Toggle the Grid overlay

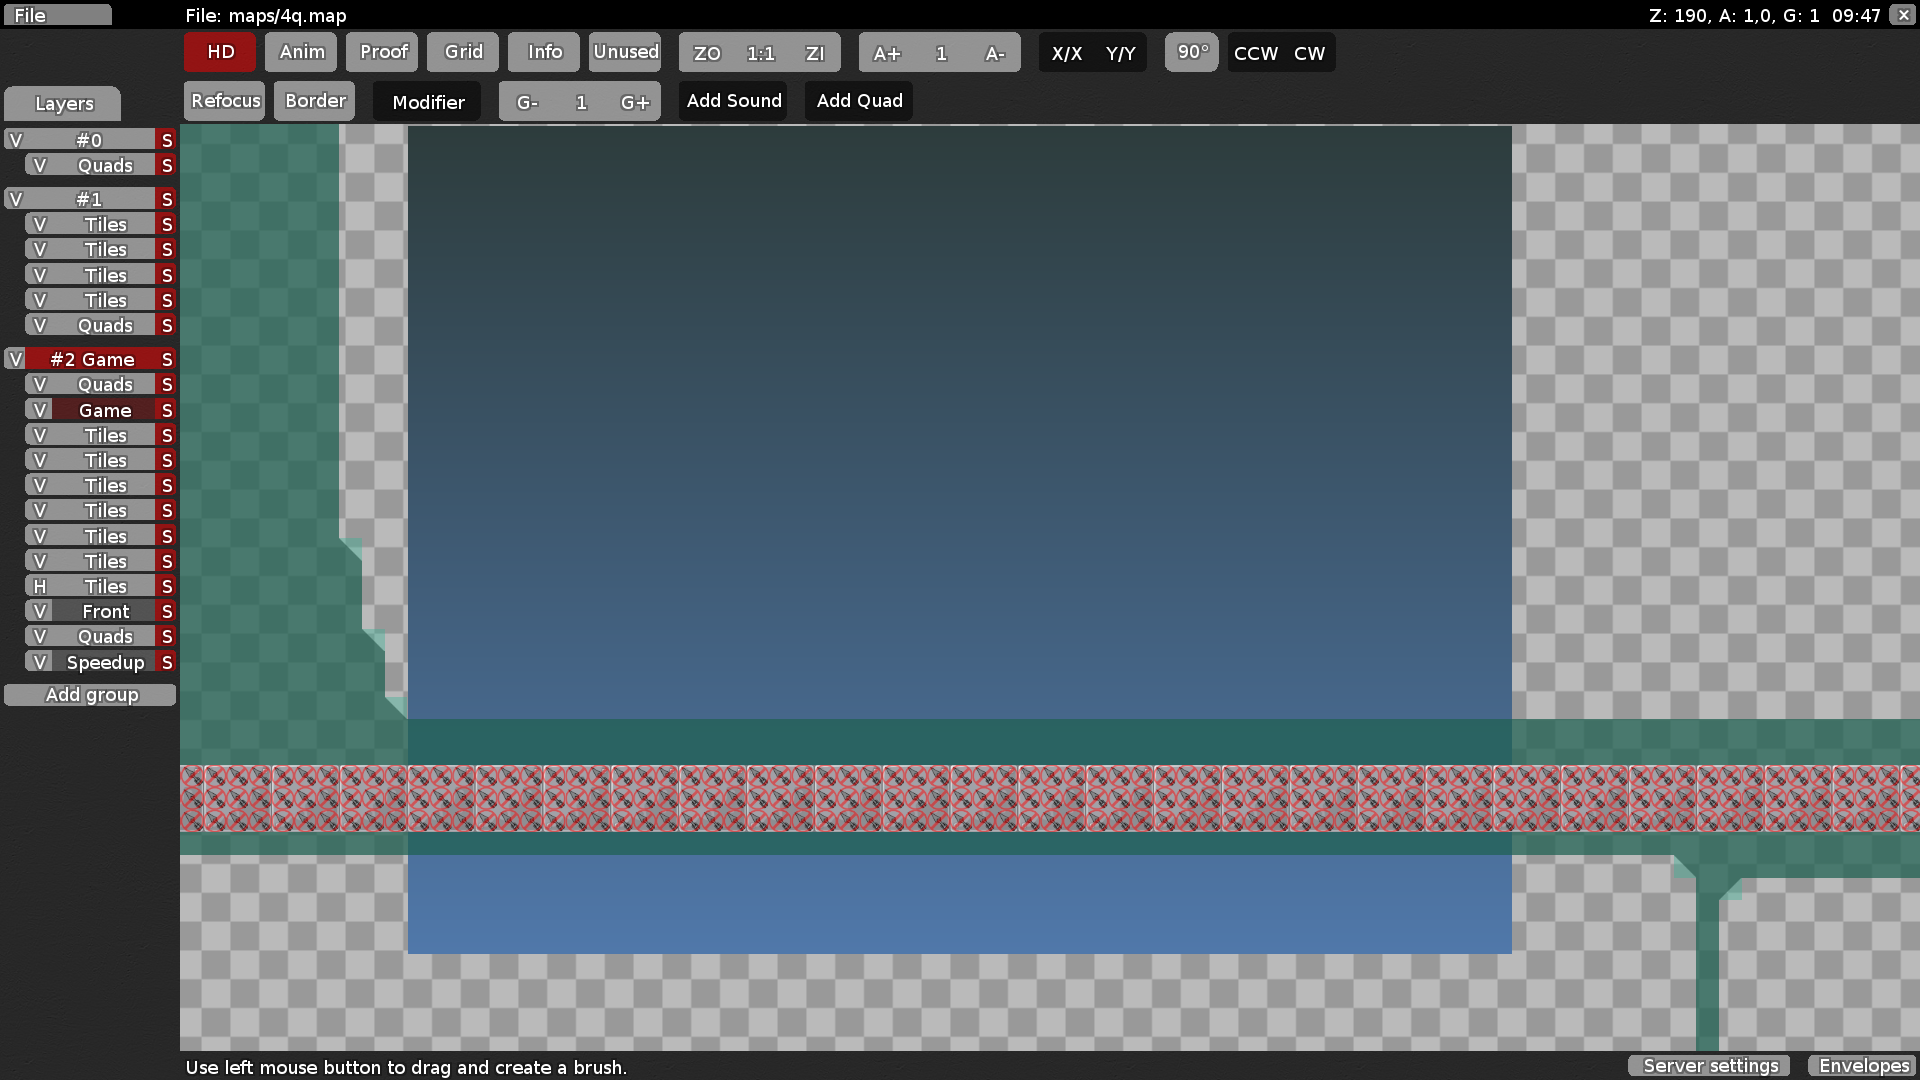coord(462,52)
